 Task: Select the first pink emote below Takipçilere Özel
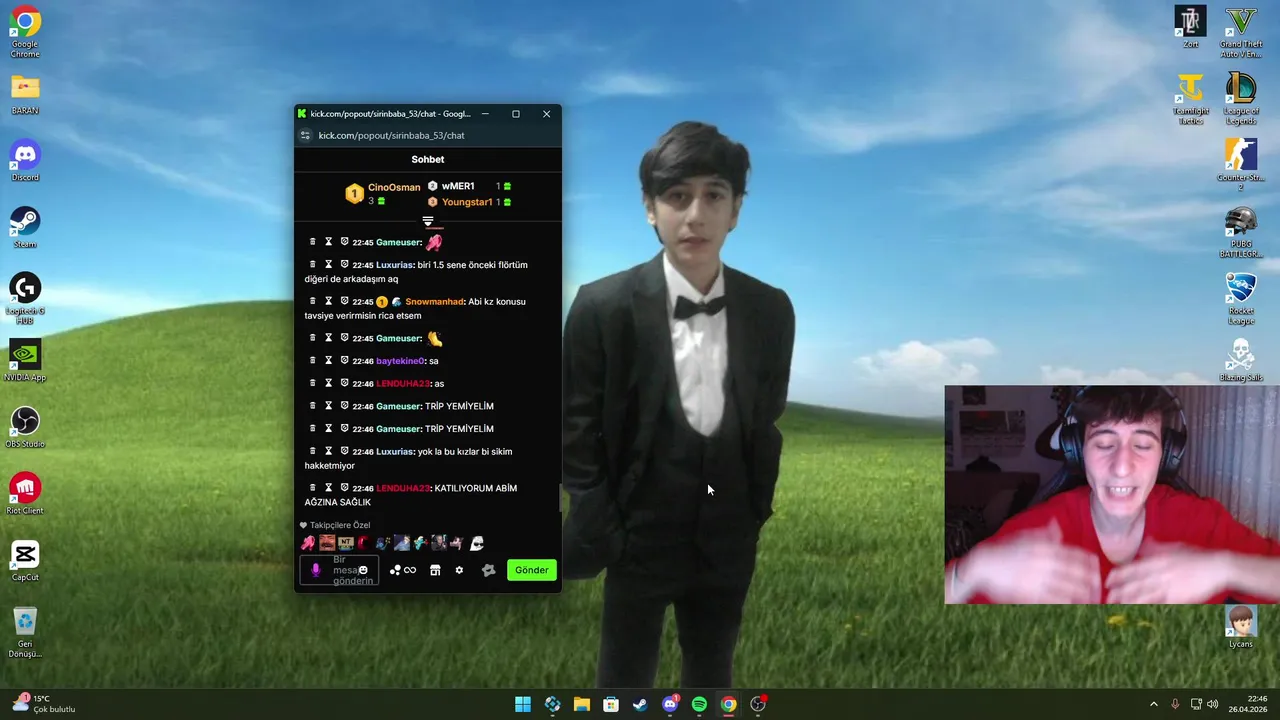point(308,543)
